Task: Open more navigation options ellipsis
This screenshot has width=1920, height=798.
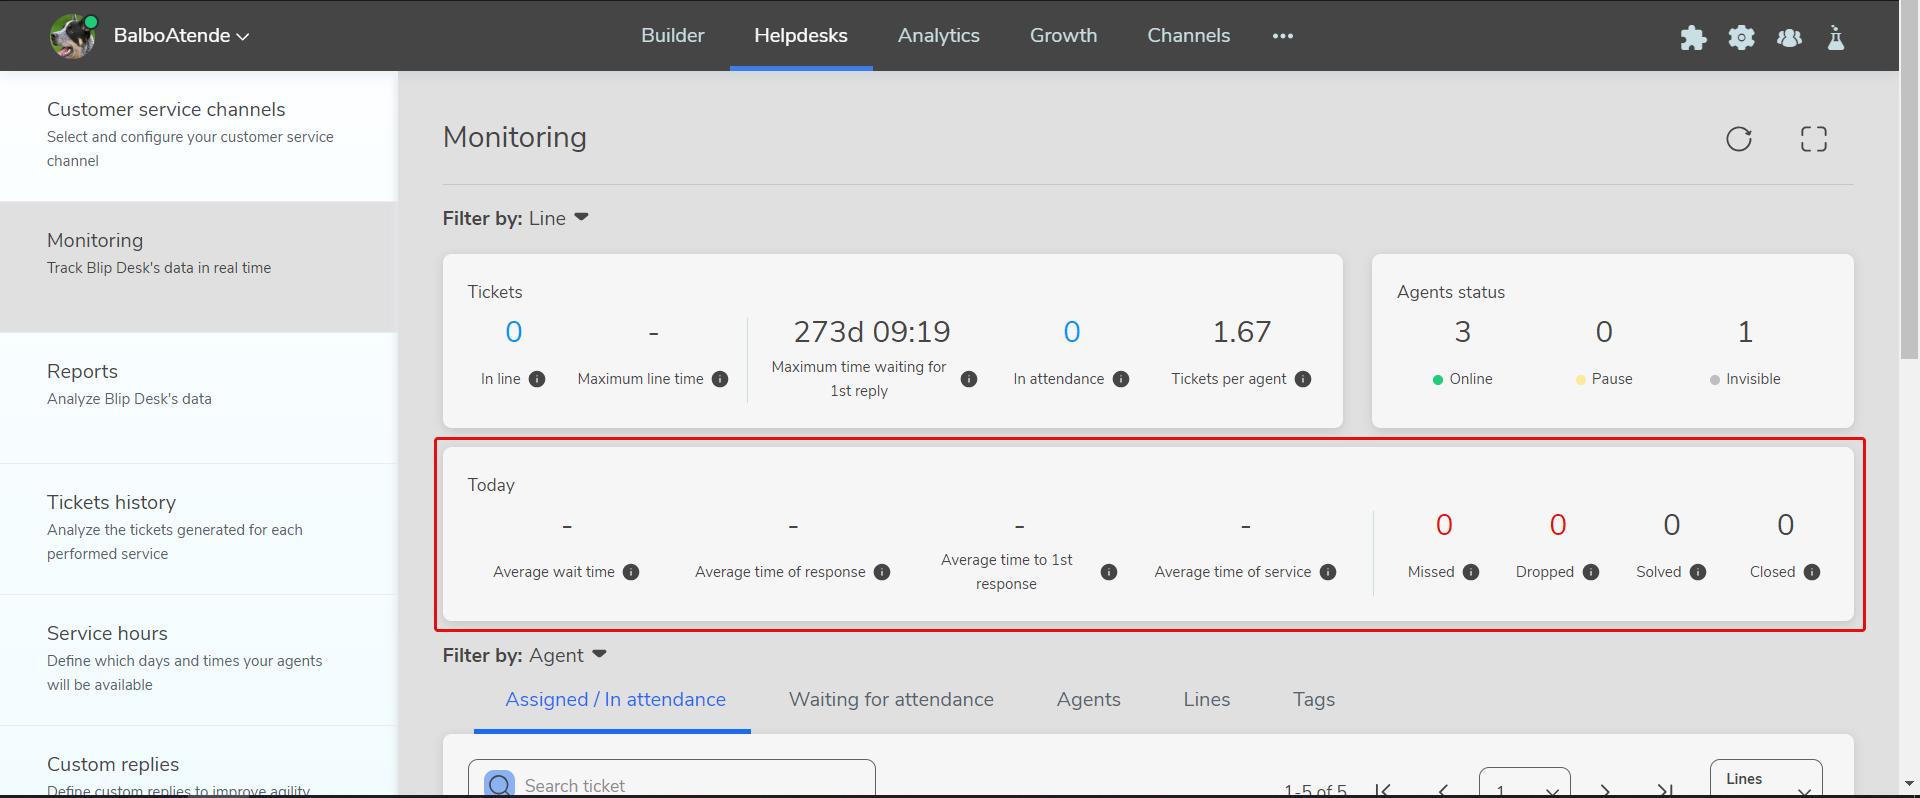Action: point(1283,36)
